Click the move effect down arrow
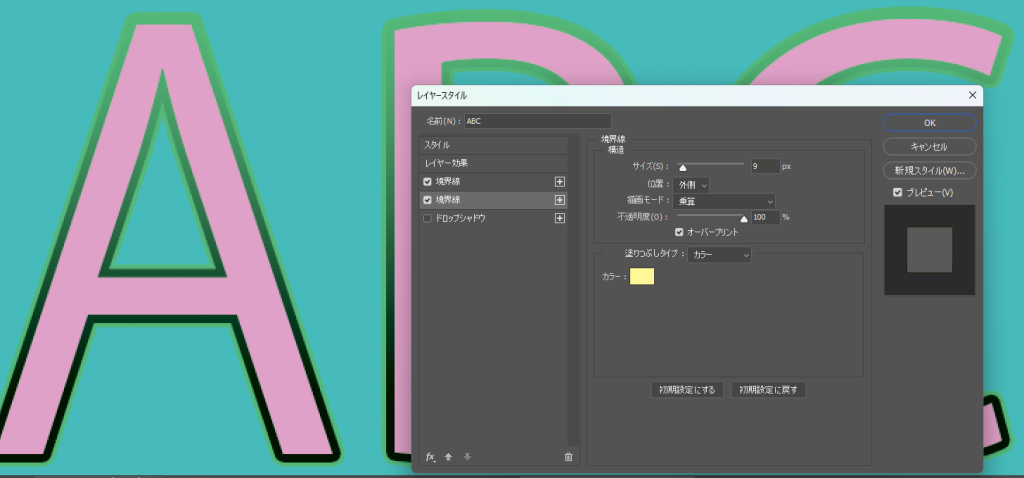This screenshot has height=478, width=1024. coord(467,457)
